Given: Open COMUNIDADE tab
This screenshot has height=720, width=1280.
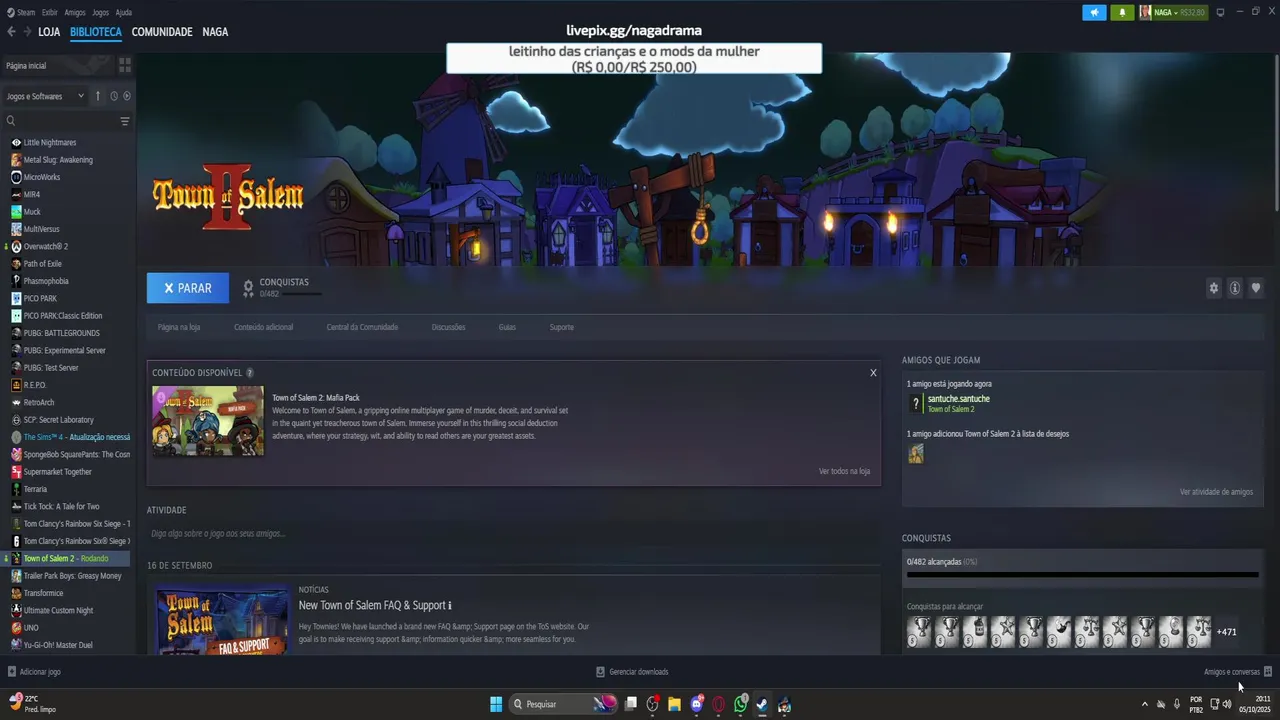Looking at the screenshot, I should 162,32.
